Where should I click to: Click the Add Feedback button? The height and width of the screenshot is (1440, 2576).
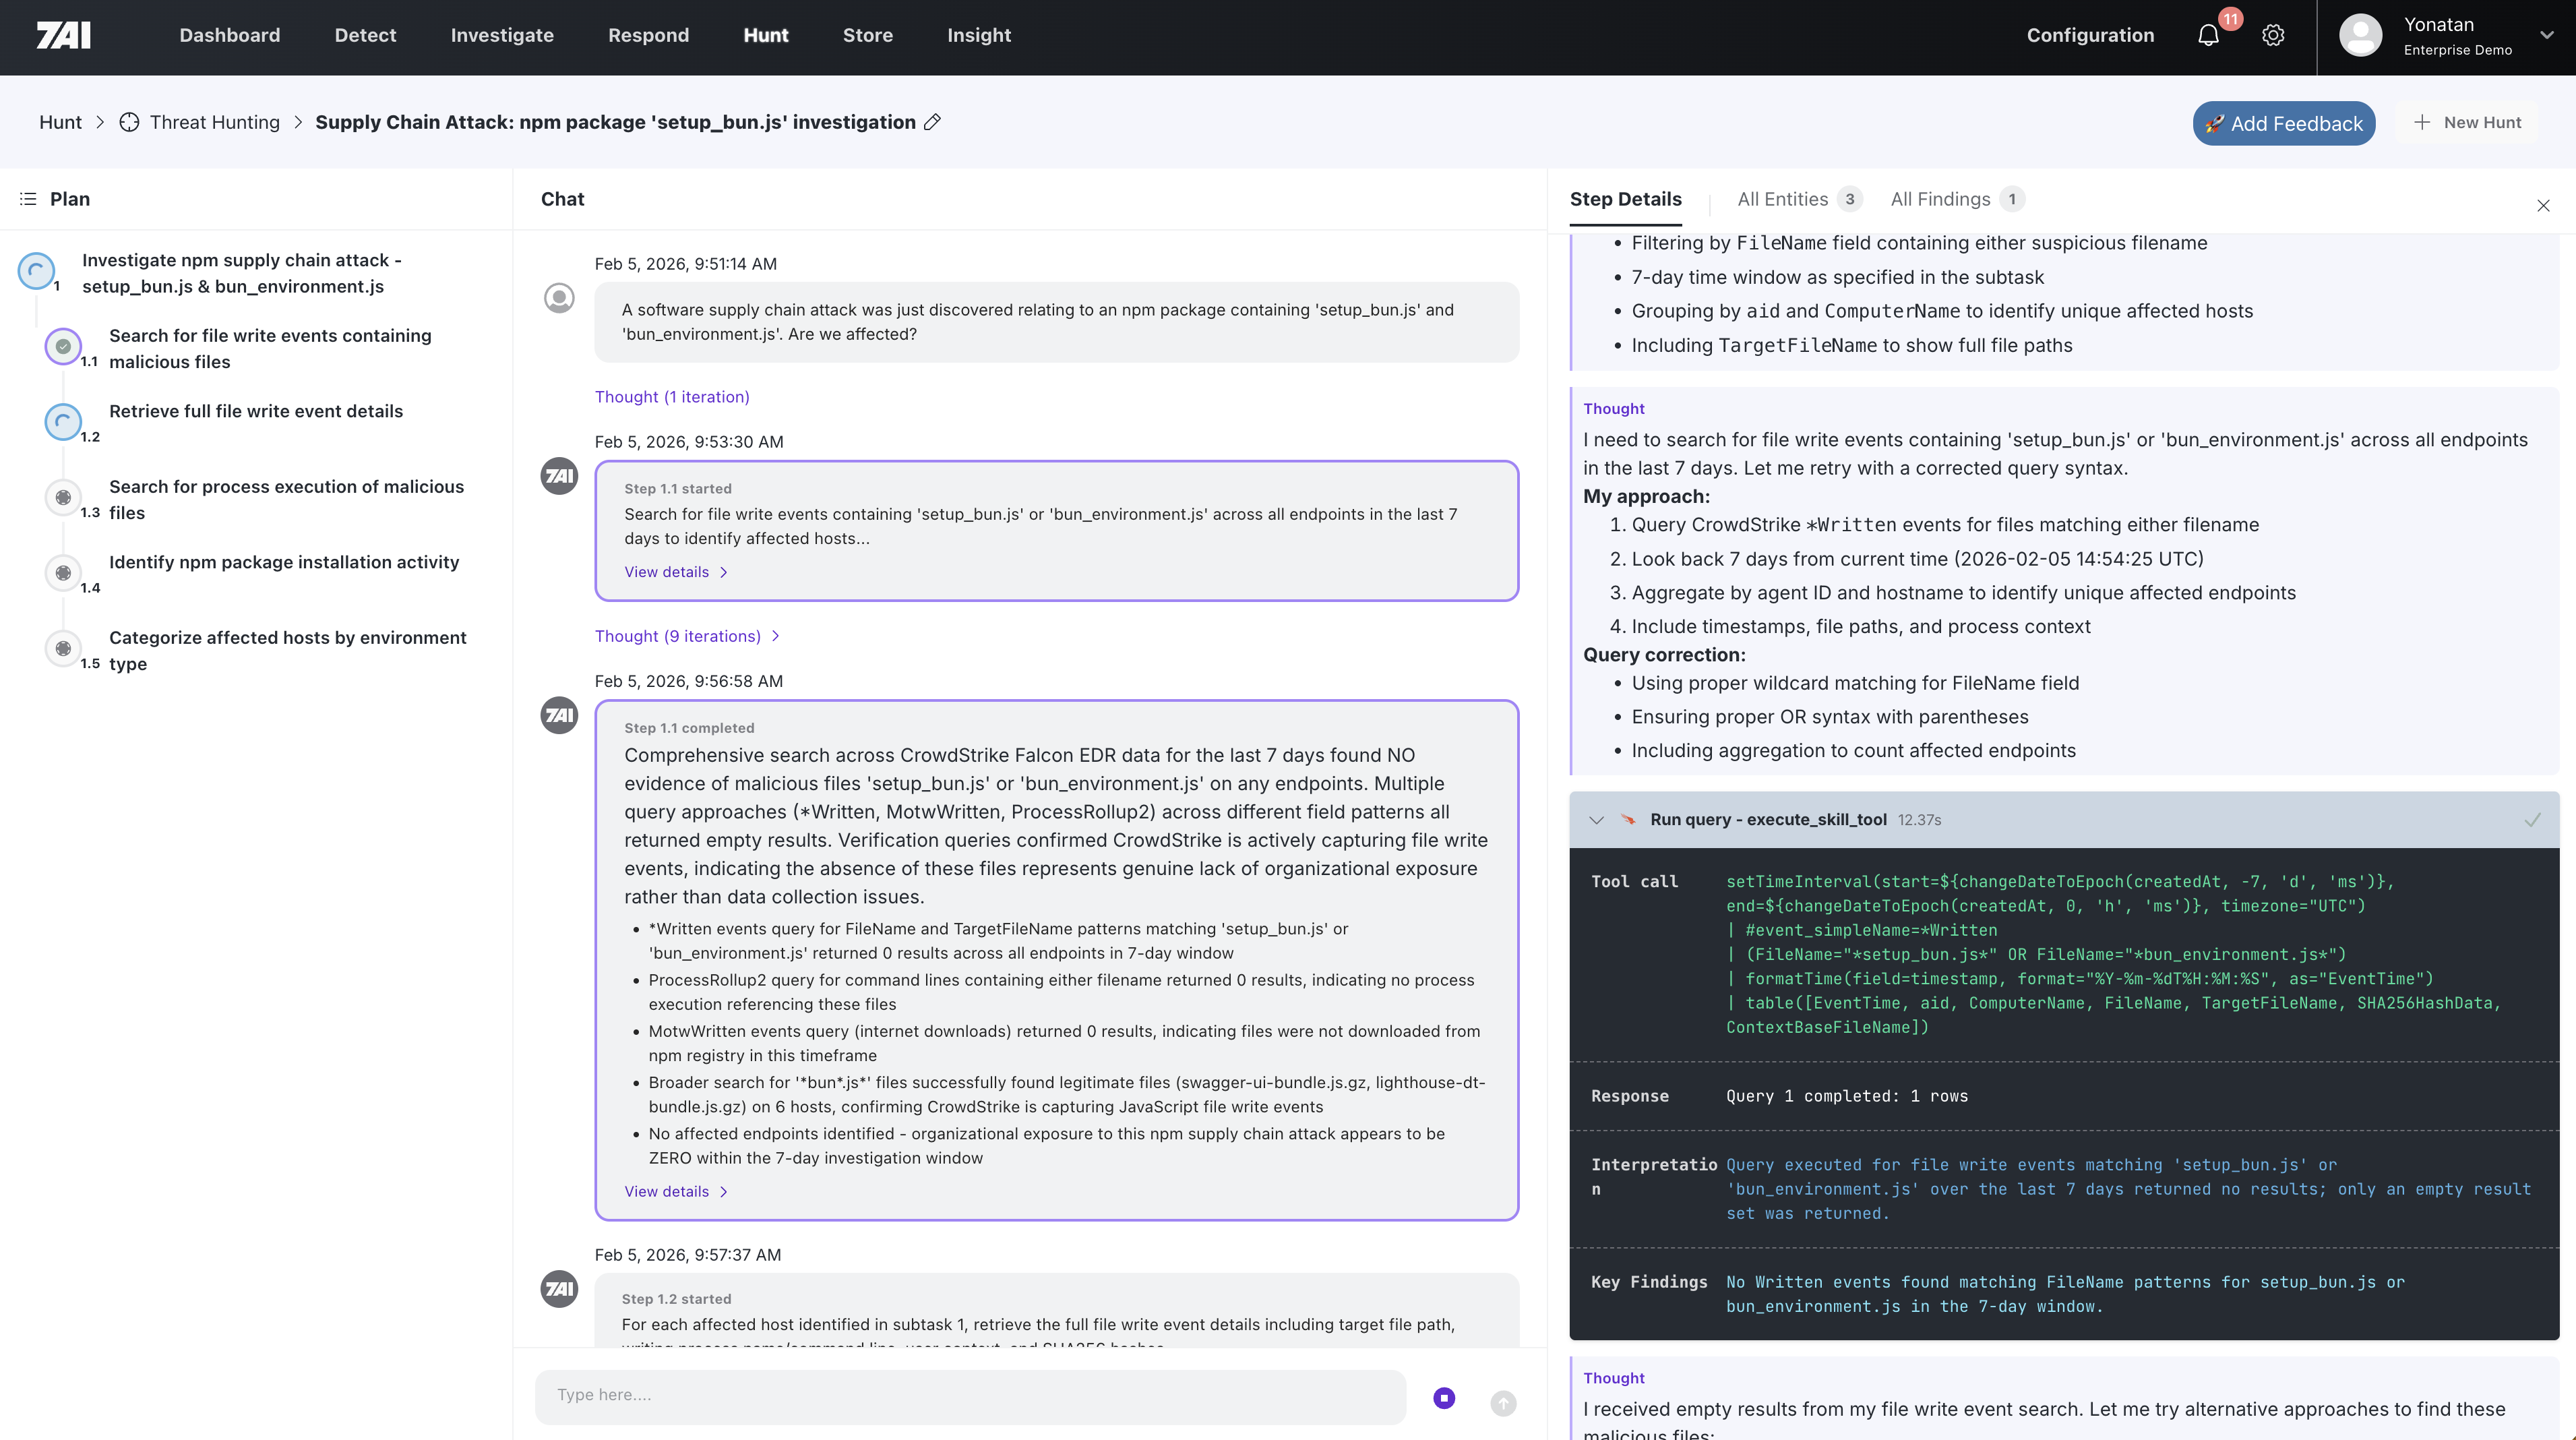[x=2284, y=123]
